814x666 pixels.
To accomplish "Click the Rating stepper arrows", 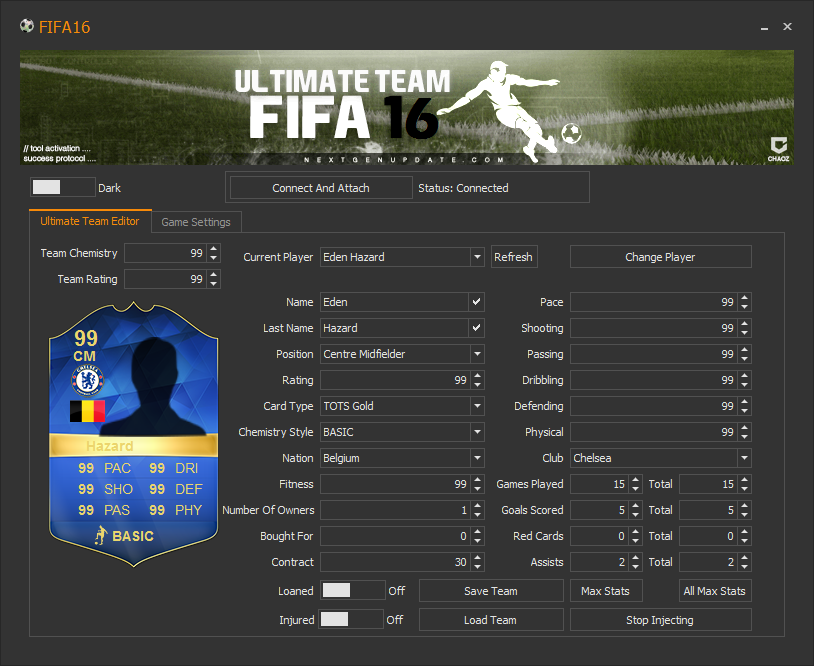I will (x=478, y=380).
